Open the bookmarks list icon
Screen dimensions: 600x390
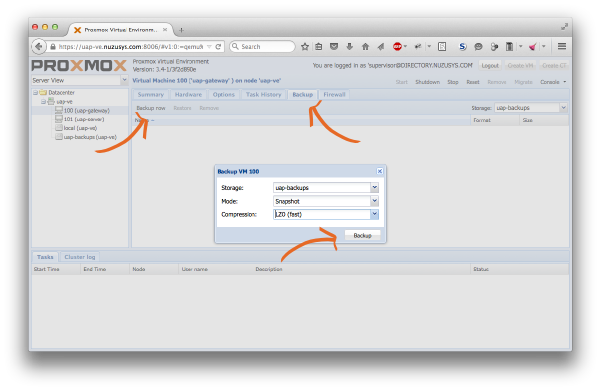coord(319,47)
